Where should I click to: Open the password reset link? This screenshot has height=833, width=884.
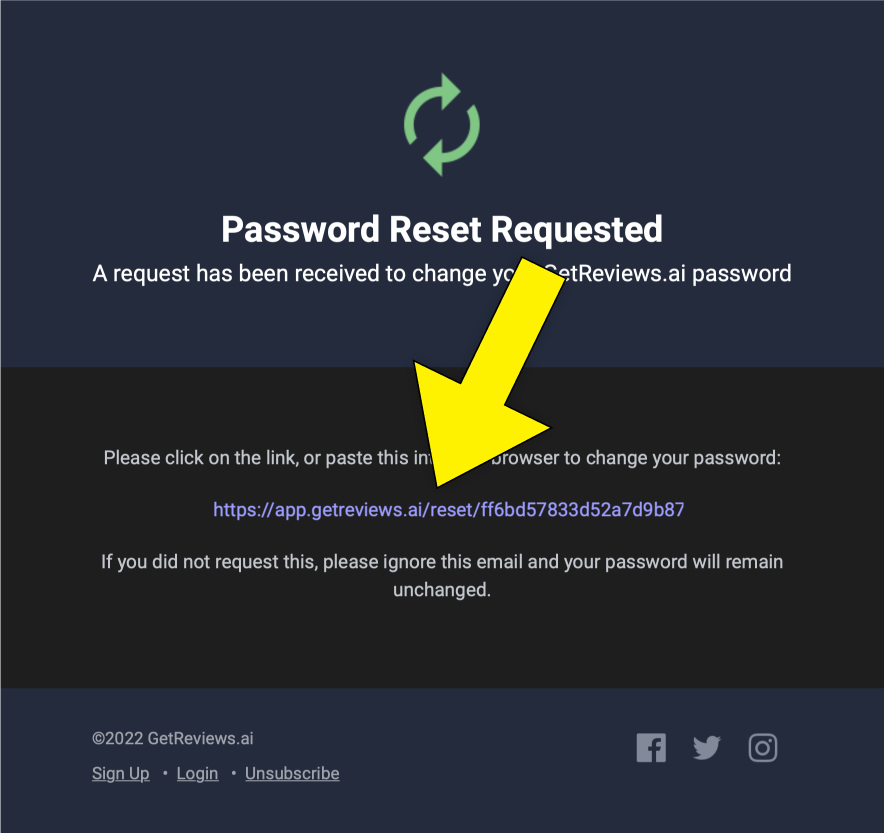coord(448,510)
